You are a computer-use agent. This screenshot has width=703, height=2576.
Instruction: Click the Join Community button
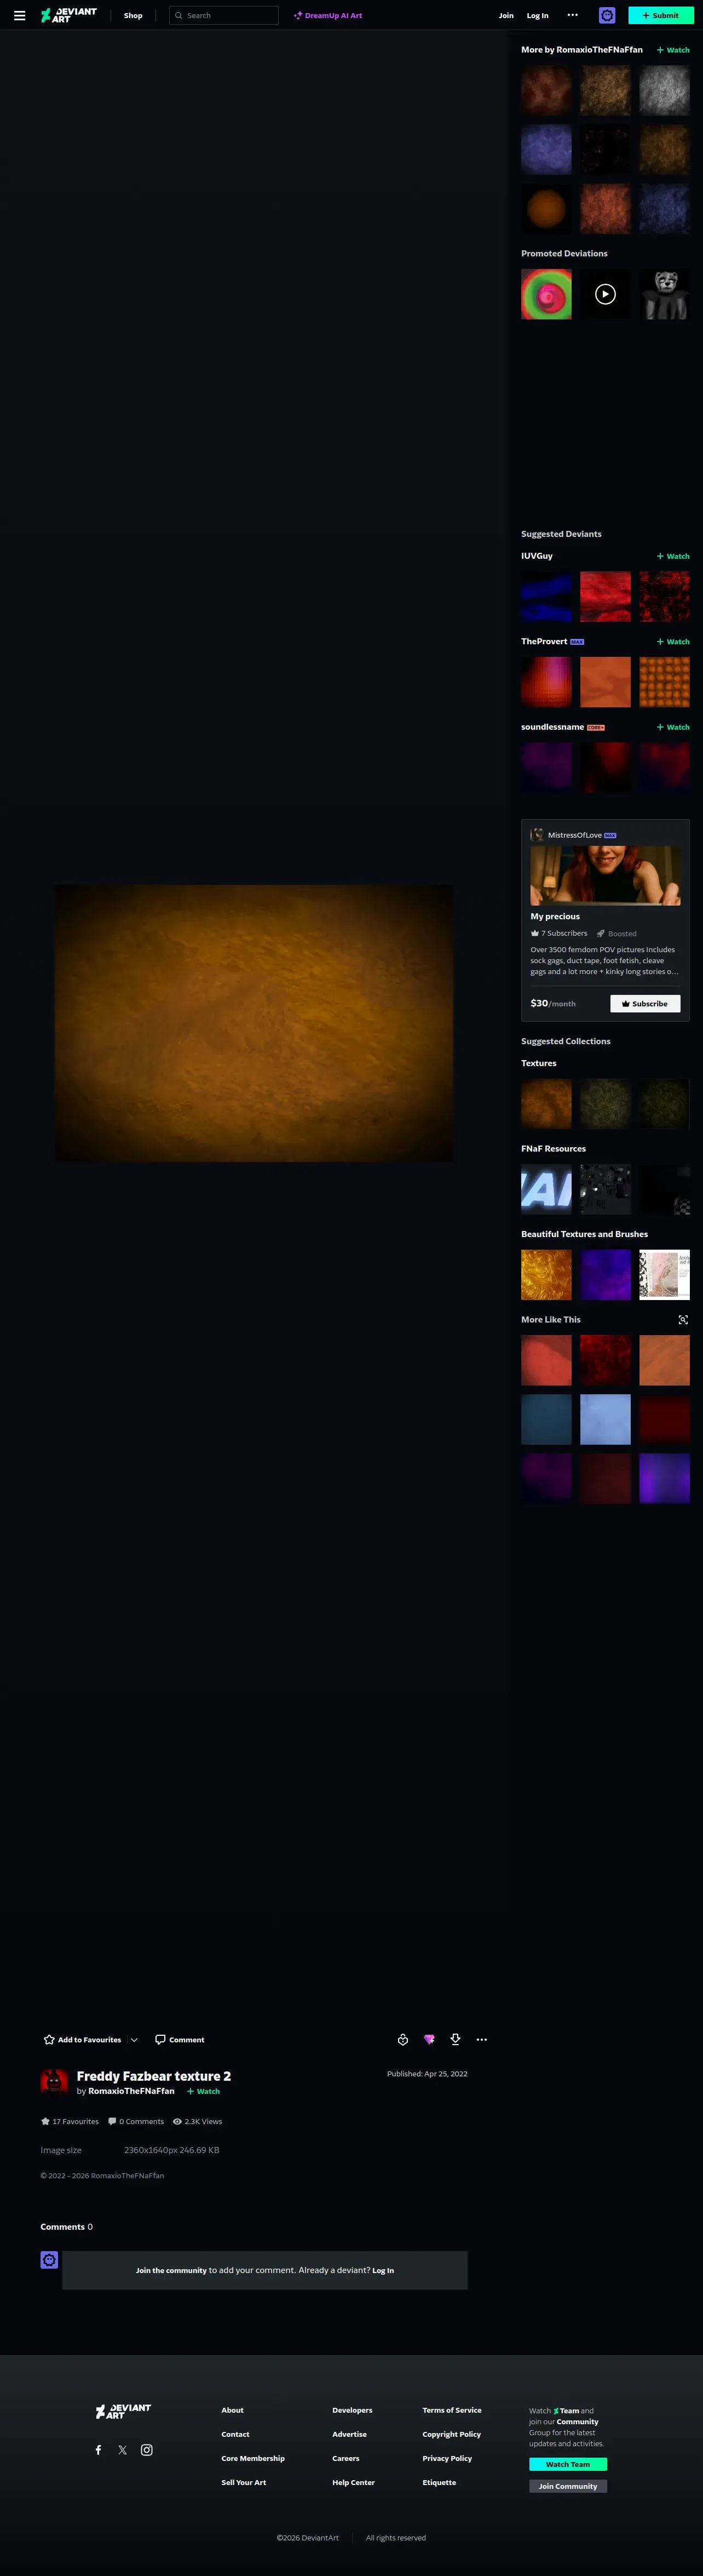568,2486
